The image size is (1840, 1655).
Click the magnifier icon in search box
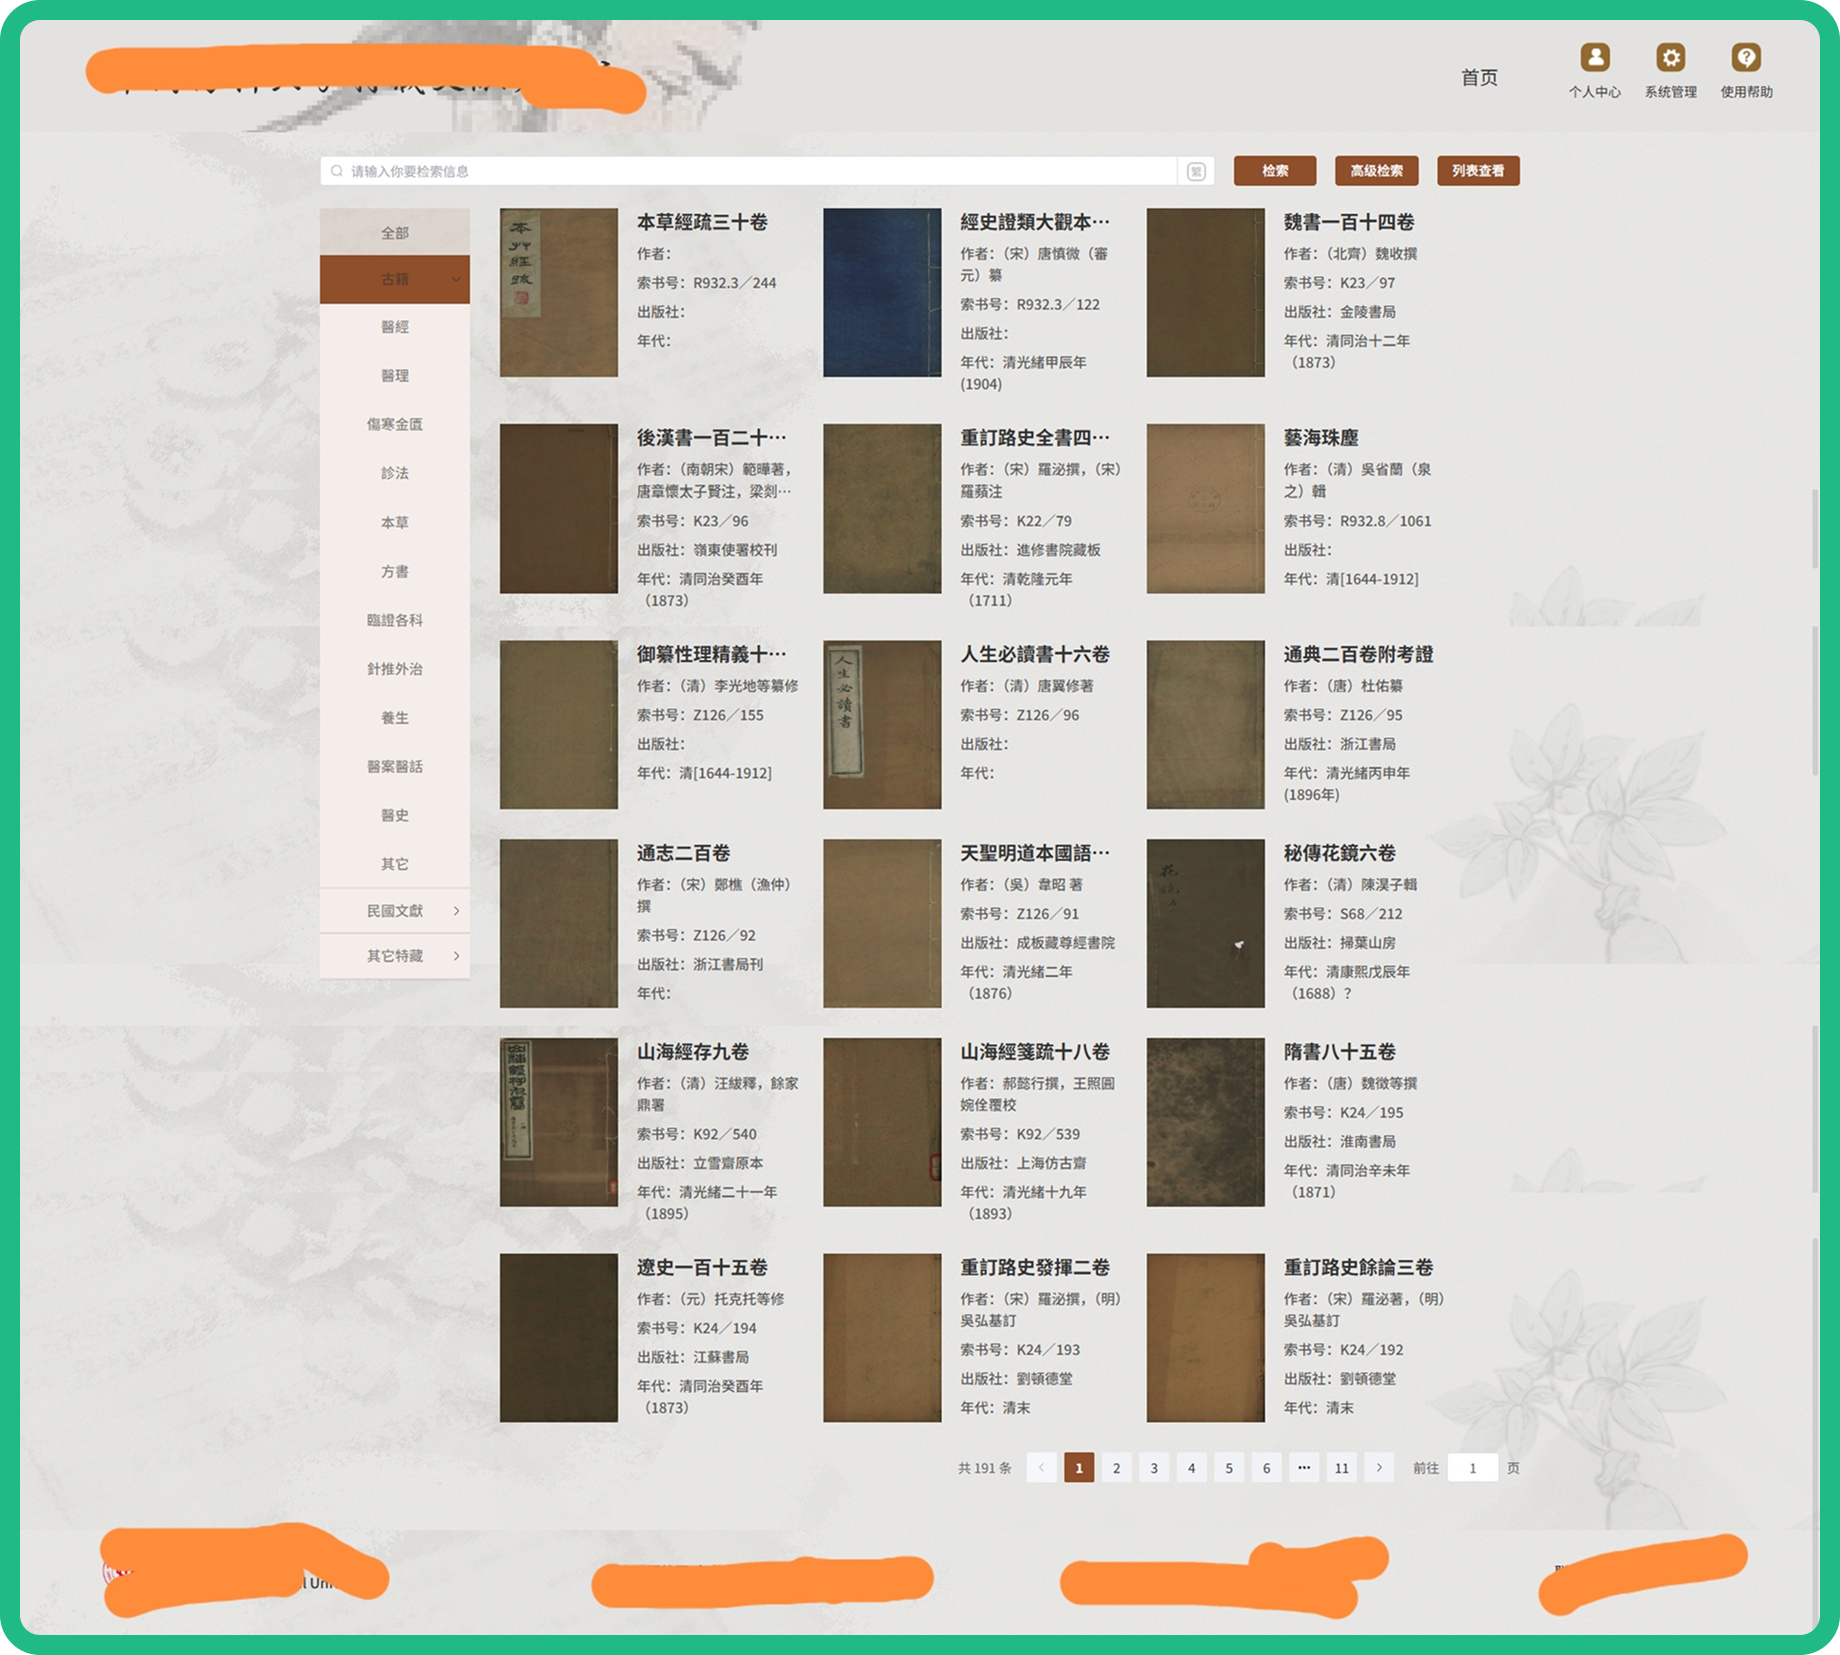pyautogui.click(x=337, y=171)
